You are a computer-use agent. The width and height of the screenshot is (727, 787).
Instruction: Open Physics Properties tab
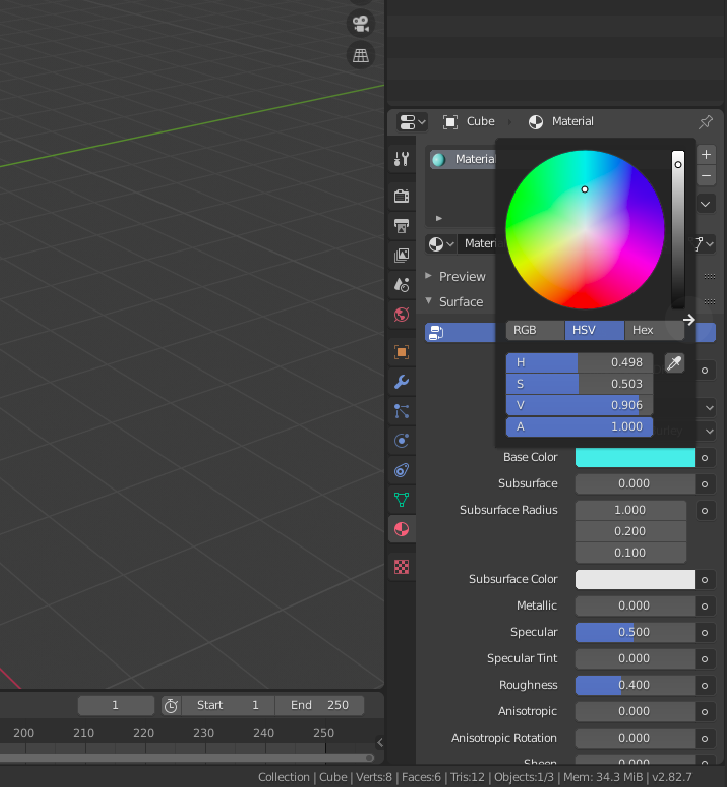point(402,441)
